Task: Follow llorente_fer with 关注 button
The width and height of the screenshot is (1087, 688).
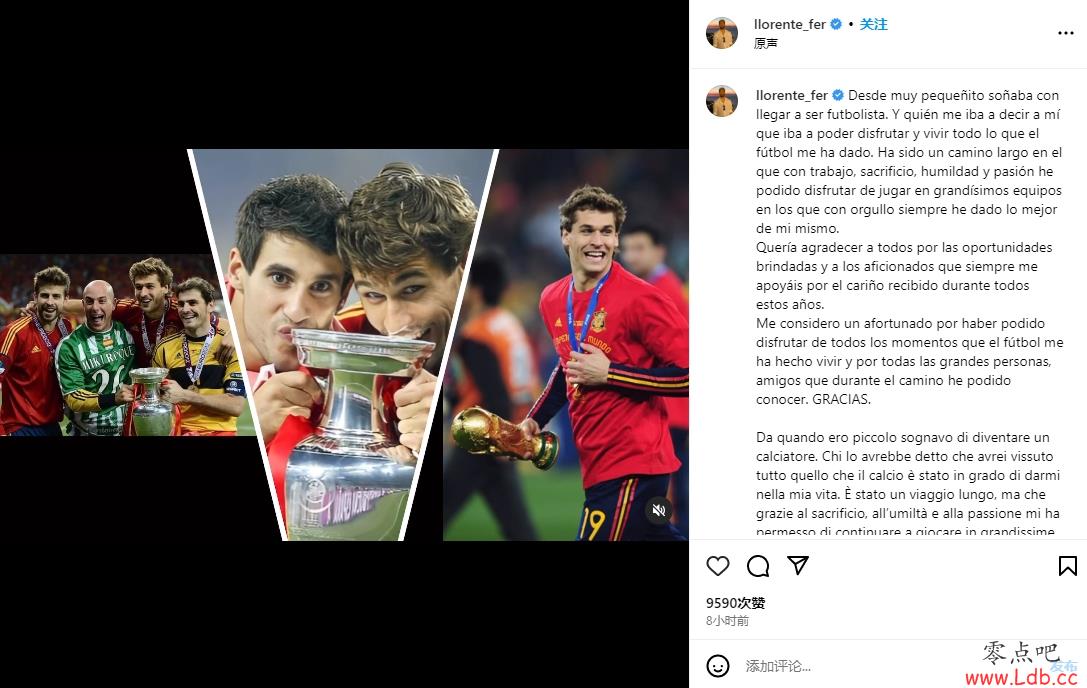Action: click(873, 24)
